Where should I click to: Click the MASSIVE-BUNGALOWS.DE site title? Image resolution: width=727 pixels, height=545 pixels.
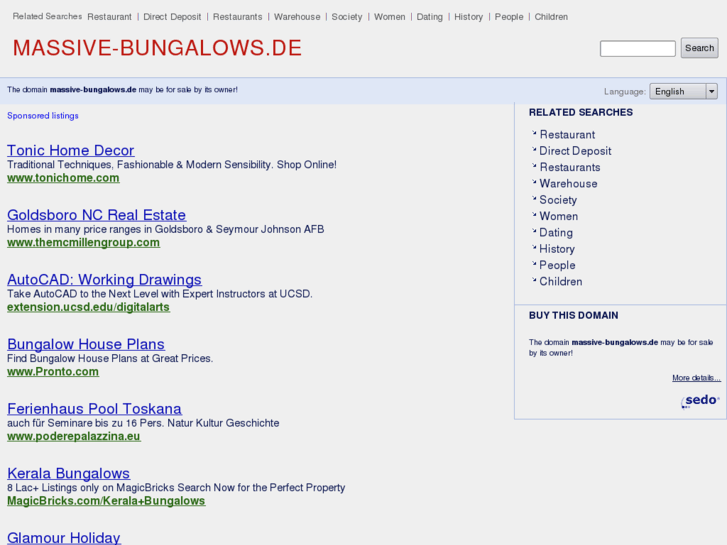click(x=157, y=48)
